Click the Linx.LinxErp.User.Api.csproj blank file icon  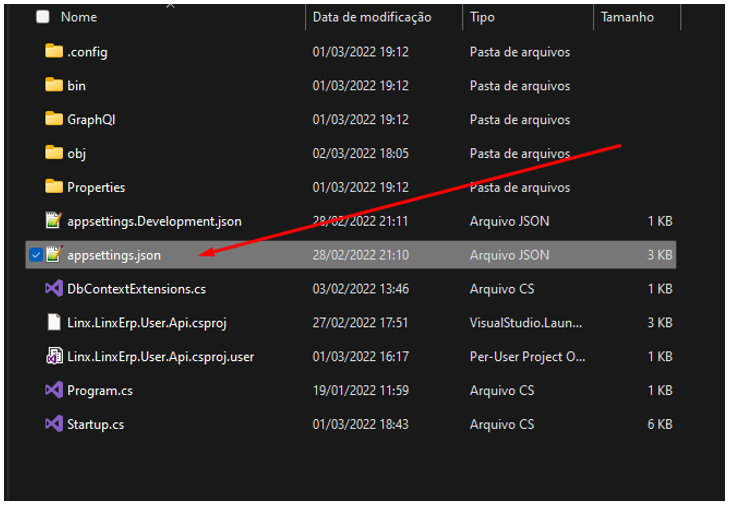(x=54, y=323)
